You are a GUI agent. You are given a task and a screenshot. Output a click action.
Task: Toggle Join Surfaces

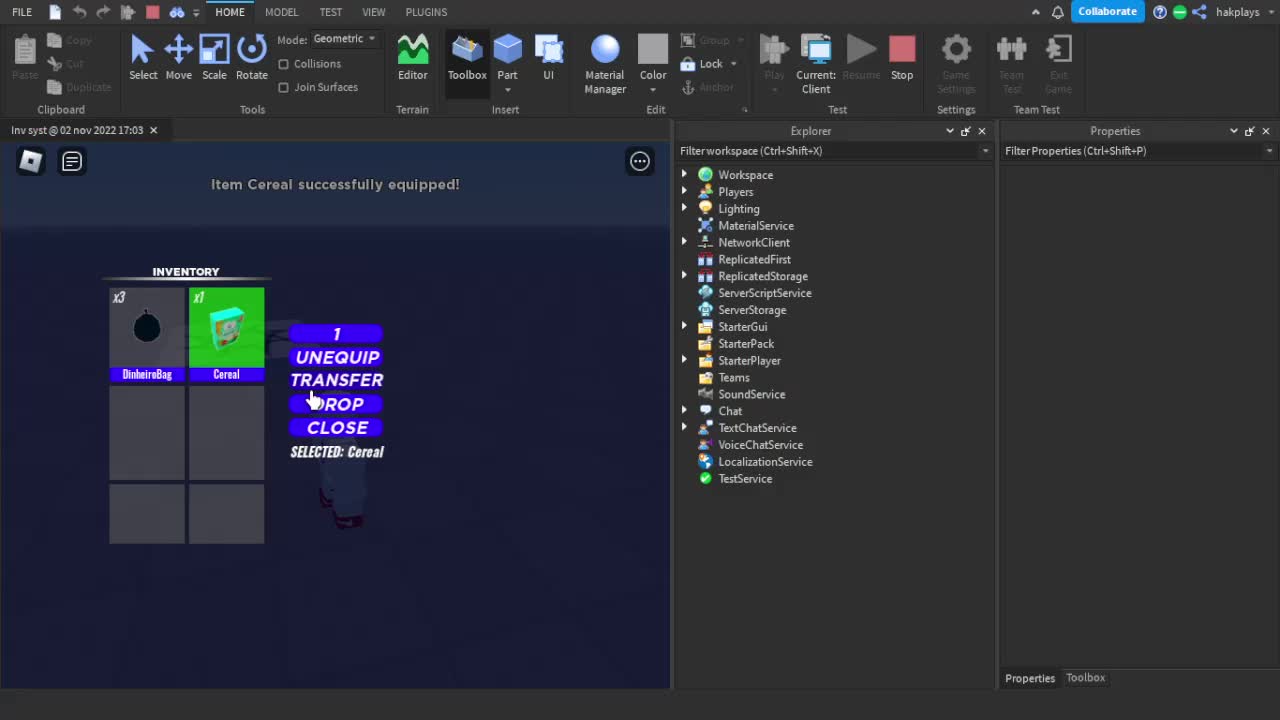click(x=284, y=87)
